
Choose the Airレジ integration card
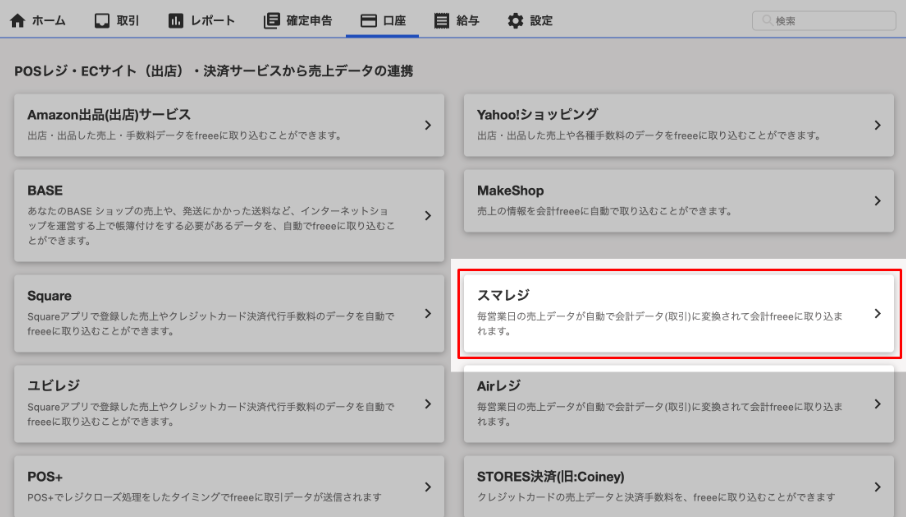[x=679, y=402]
